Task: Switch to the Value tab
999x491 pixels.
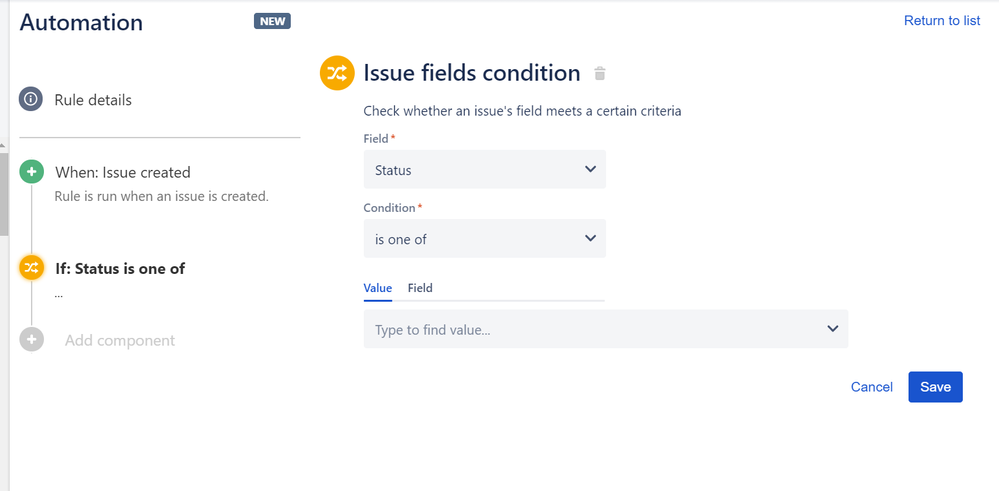Action: (378, 288)
